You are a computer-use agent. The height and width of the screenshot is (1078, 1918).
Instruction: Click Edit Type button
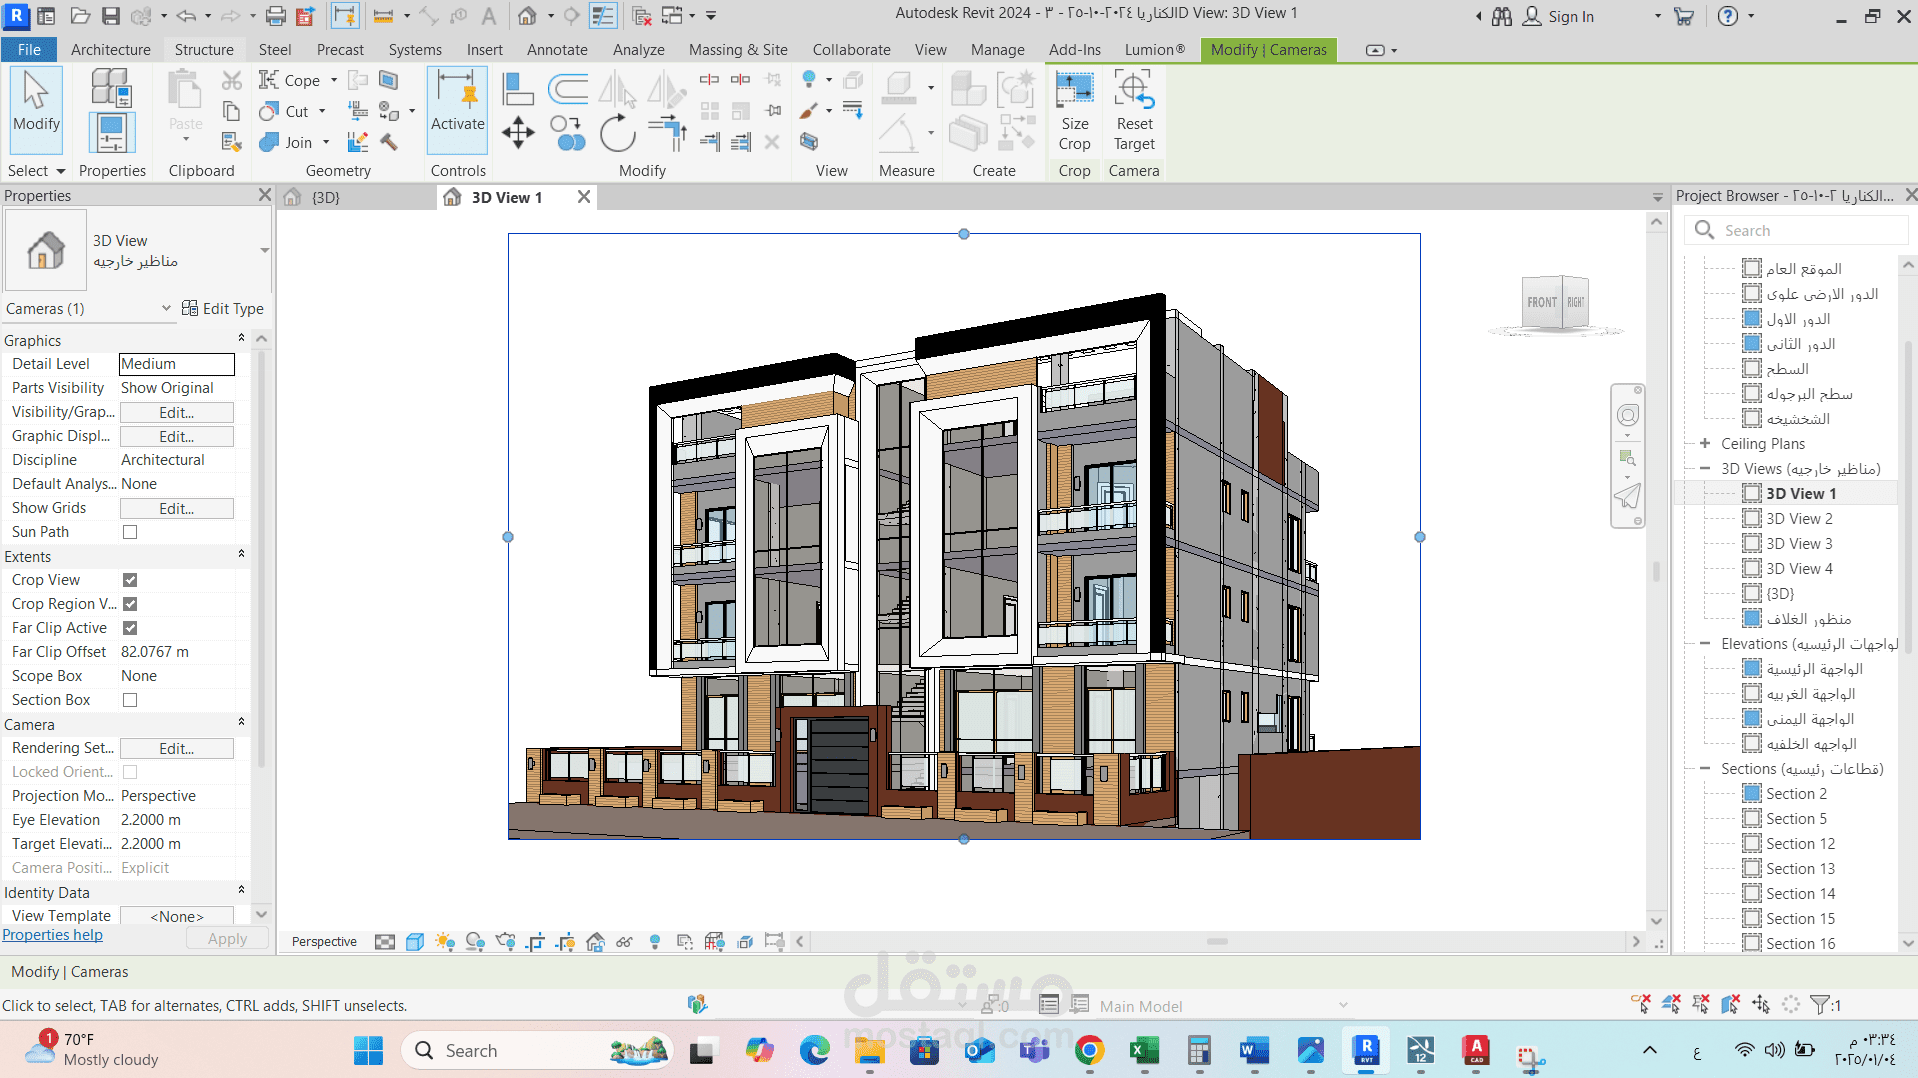(x=223, y=309)
